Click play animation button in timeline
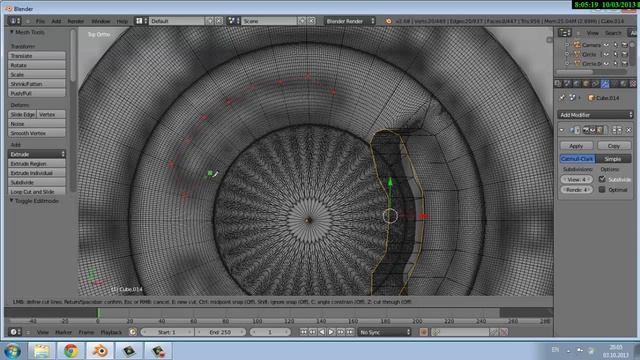 [x=331, y=332]
